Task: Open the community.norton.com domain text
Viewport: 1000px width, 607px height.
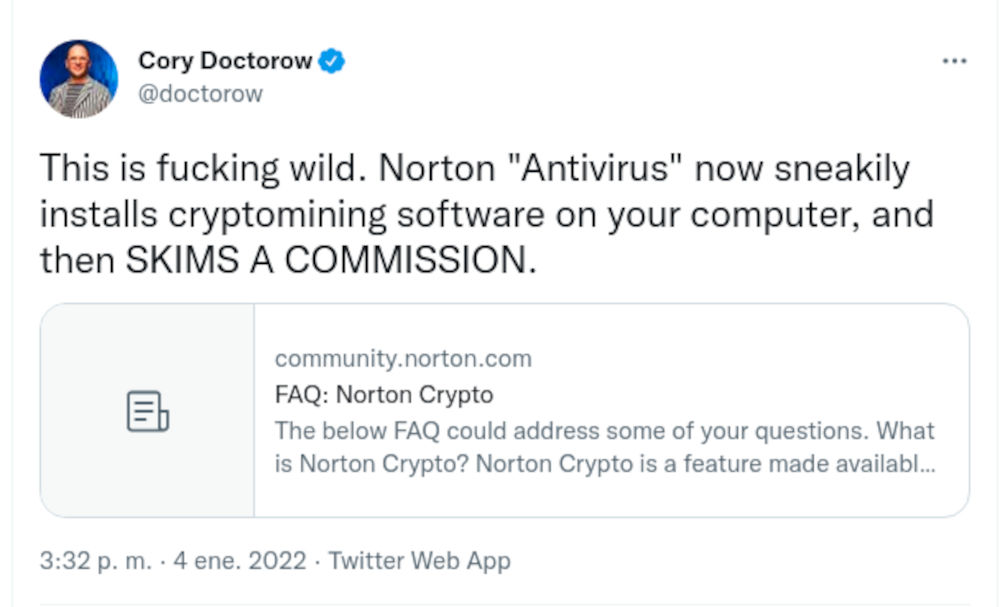Action: pos(403,359)
